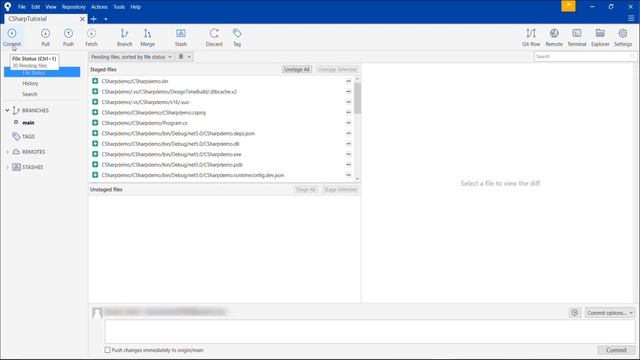Open the tab list dropdown arrow
The height and width of the screenshot is (360, 640).
tap(106, 19)
